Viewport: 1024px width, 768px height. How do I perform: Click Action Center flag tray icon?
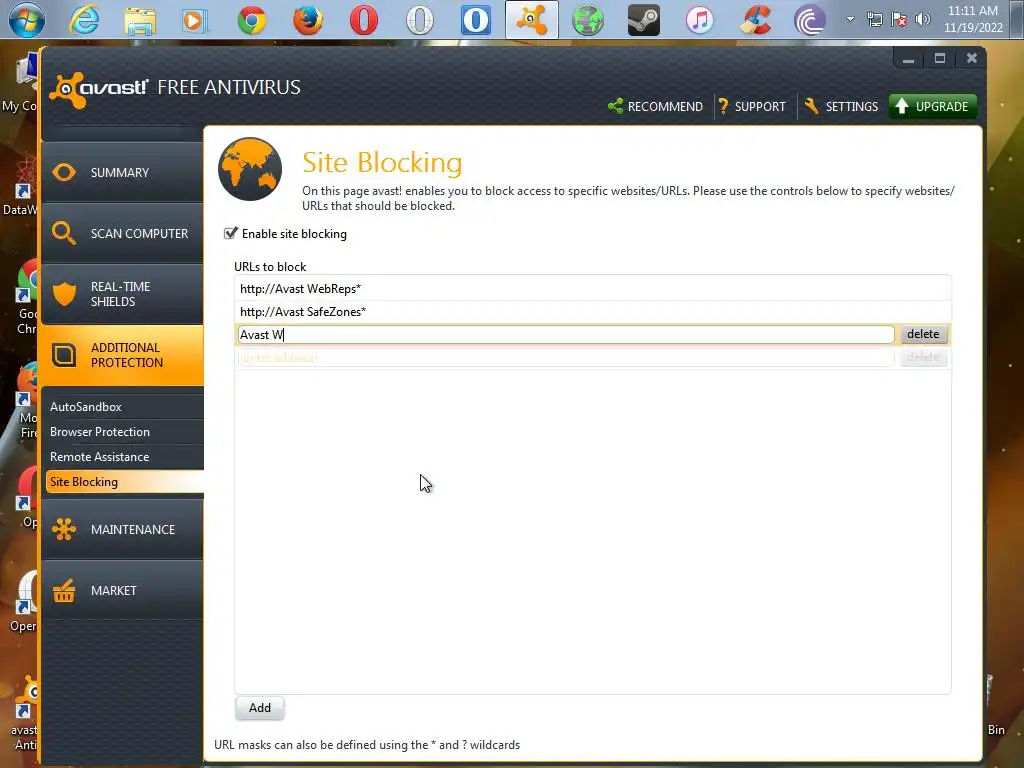[x=899, y=19]
